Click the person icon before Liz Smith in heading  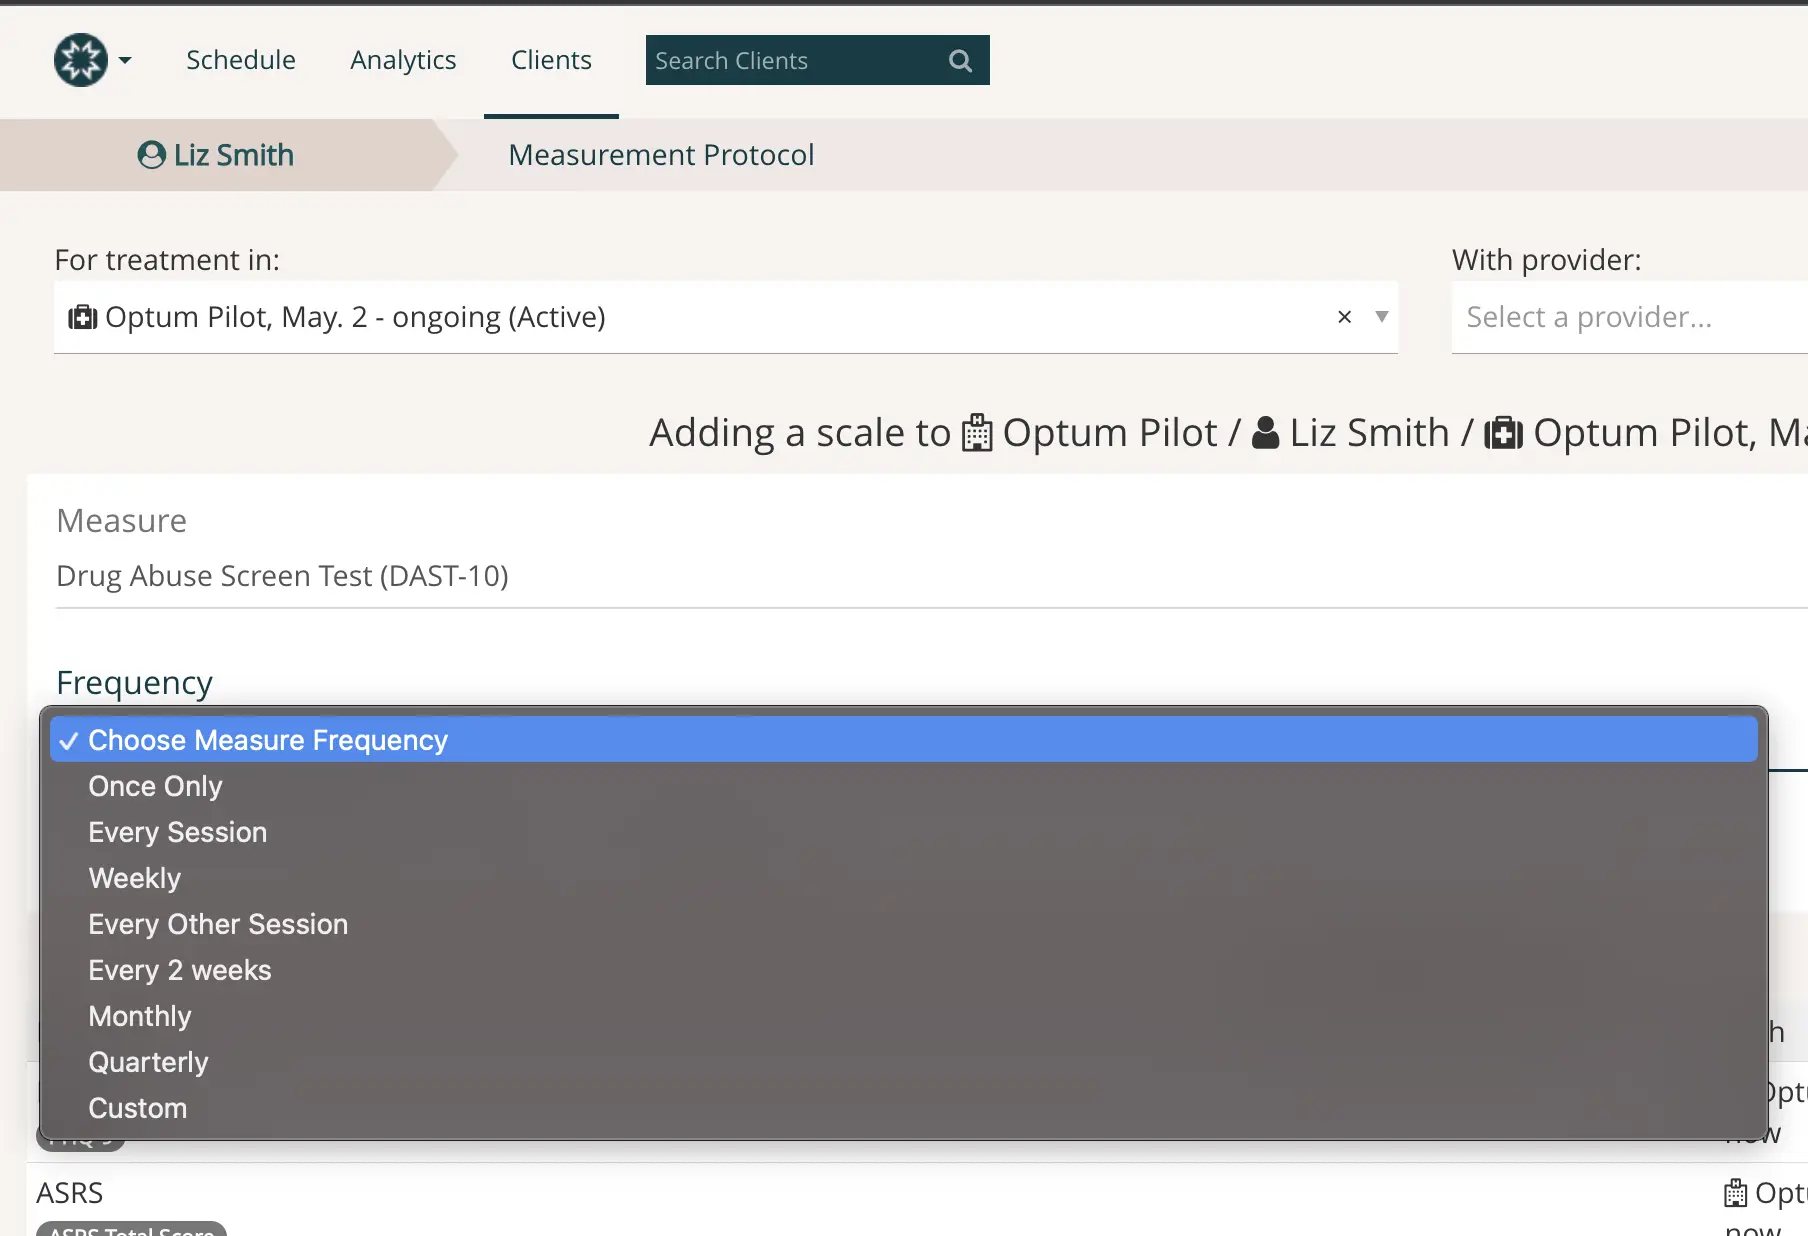[1265, 432]
